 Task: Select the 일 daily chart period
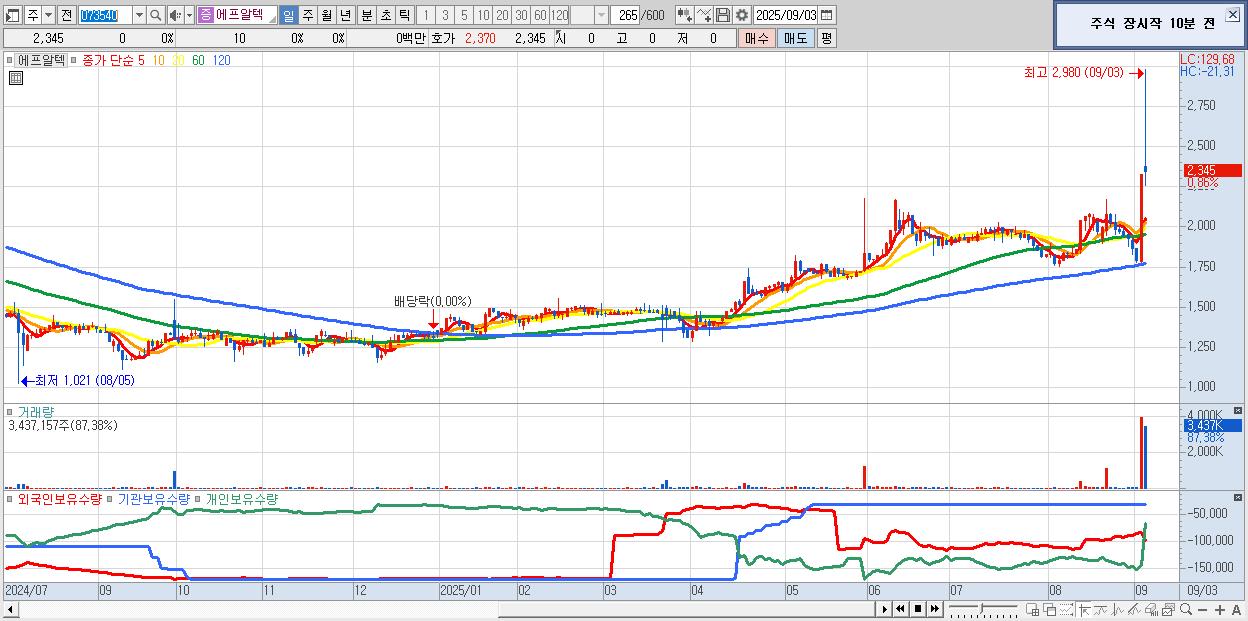coord(288,15)
